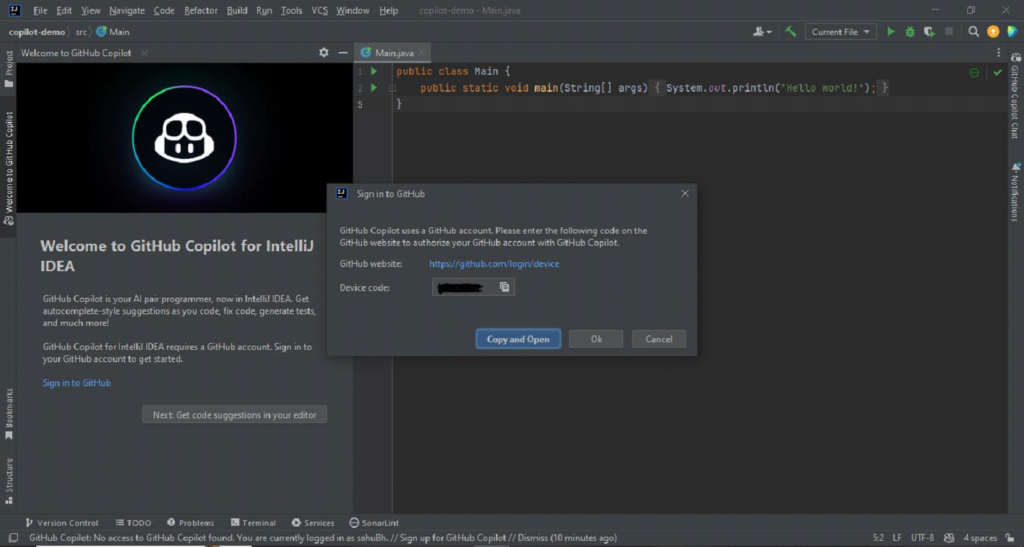Click the Build project hammer icon
Viewport: 1024px width, 547px height.
coord(790,31)
